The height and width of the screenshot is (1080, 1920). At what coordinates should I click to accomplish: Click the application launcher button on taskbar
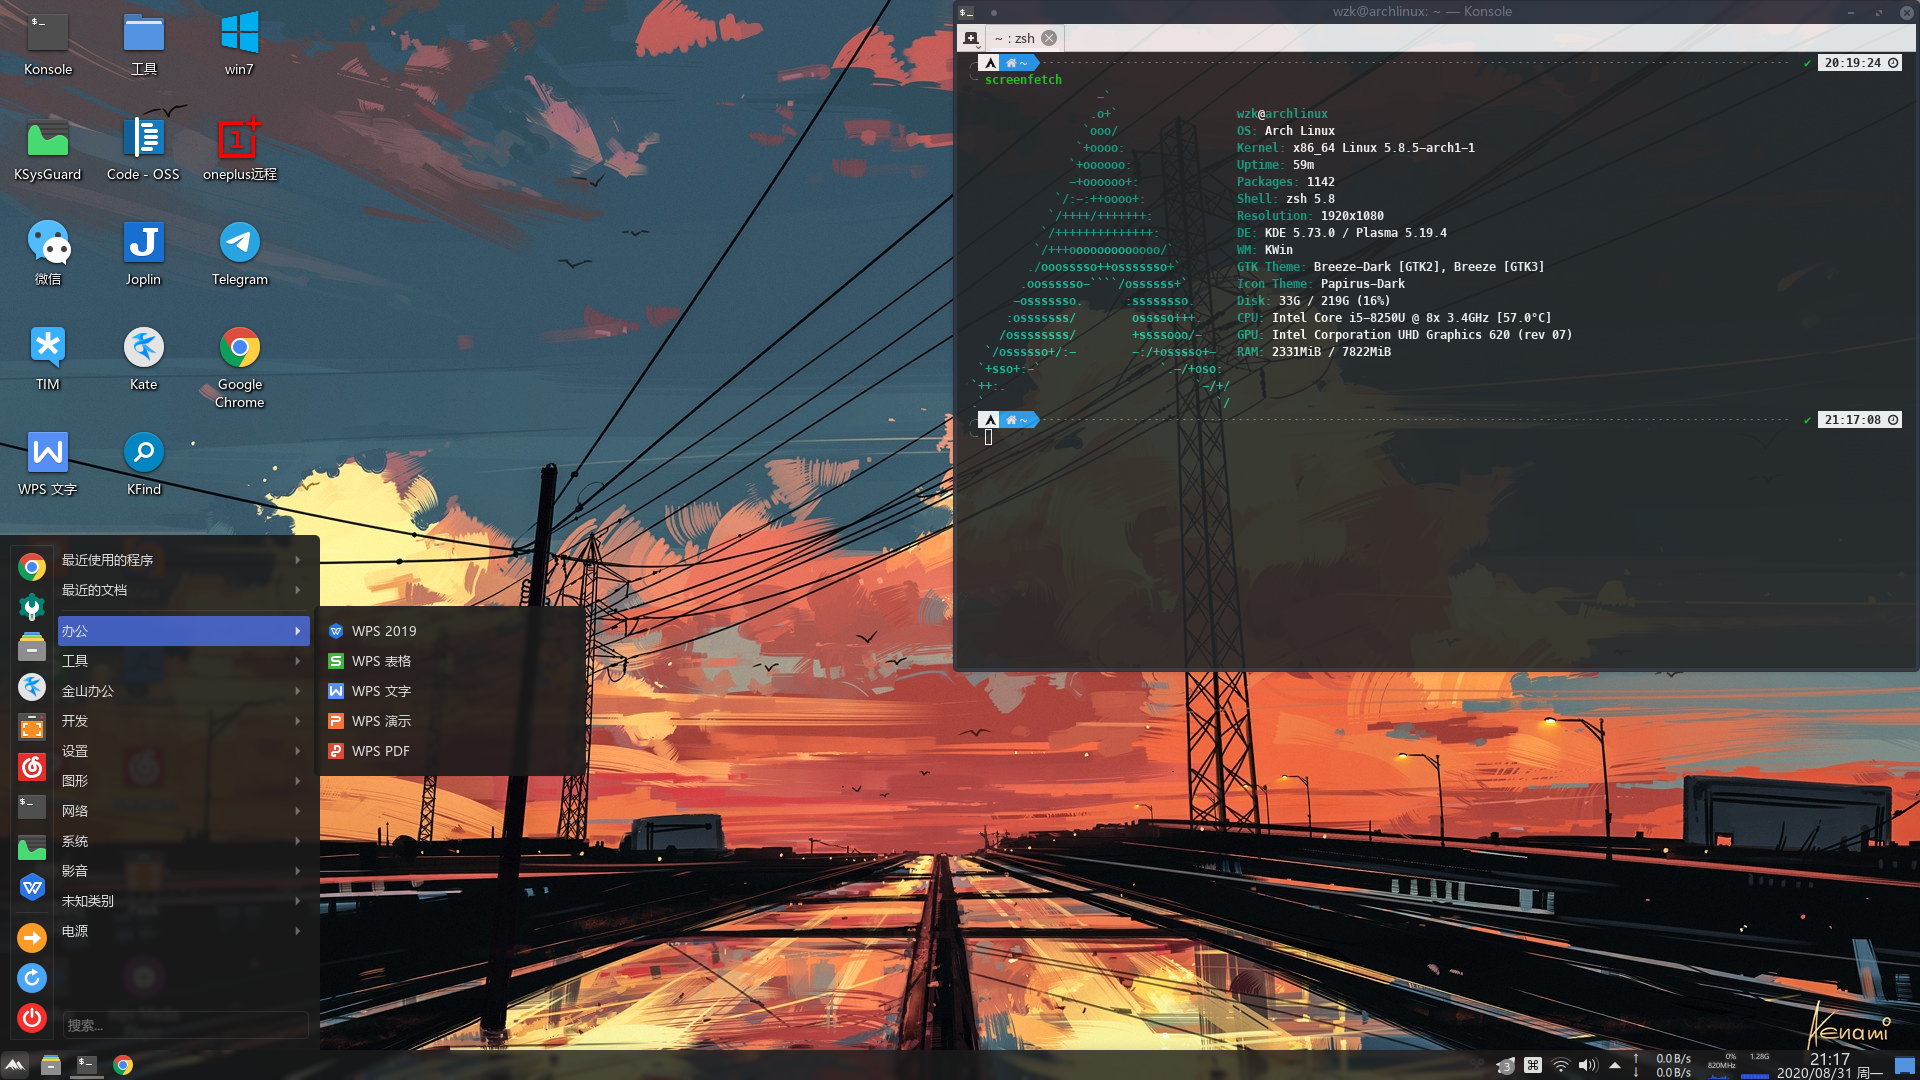[15, 1065]
